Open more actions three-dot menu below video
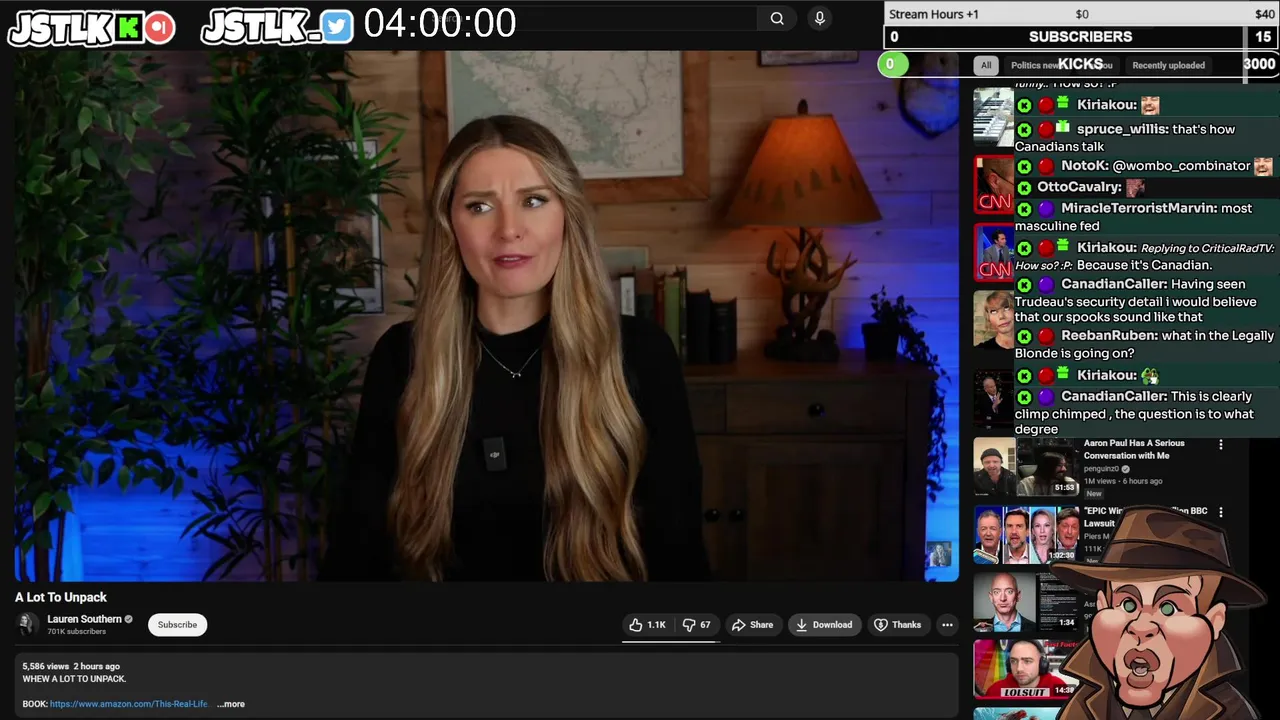 [947, 625]
